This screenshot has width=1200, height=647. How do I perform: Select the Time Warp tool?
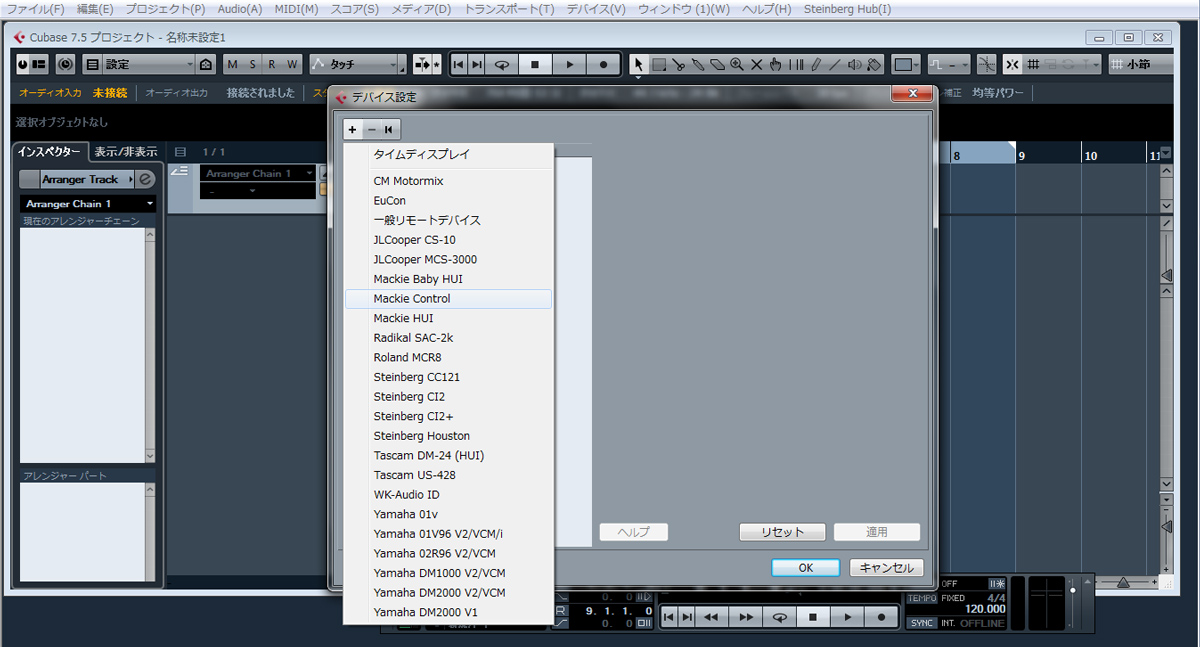coord(796,64)
